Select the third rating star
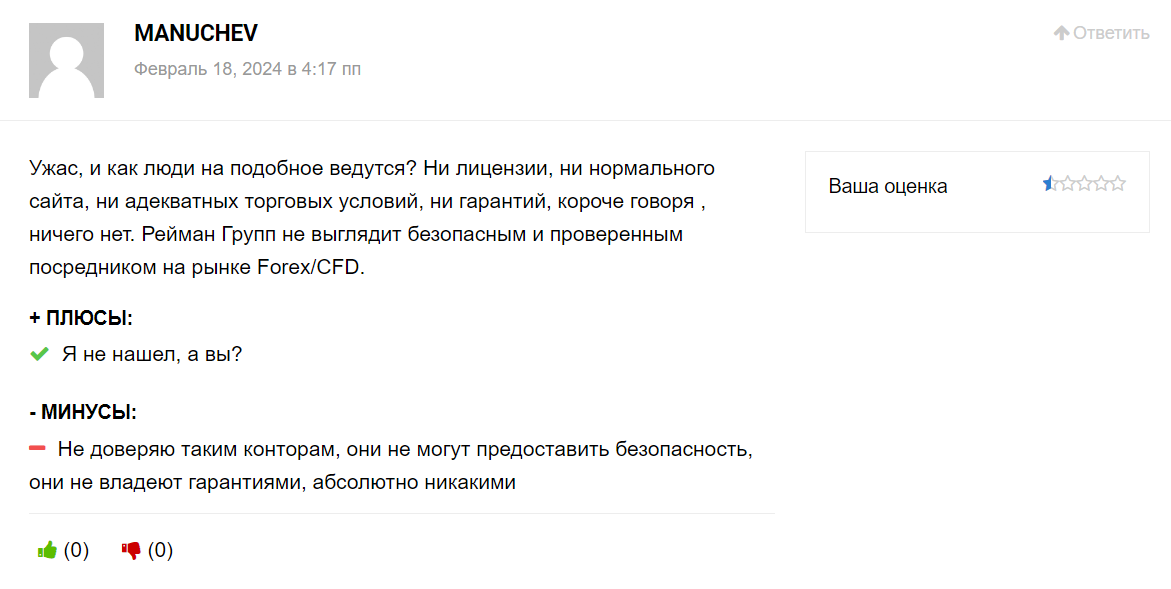 [1084, 183]
